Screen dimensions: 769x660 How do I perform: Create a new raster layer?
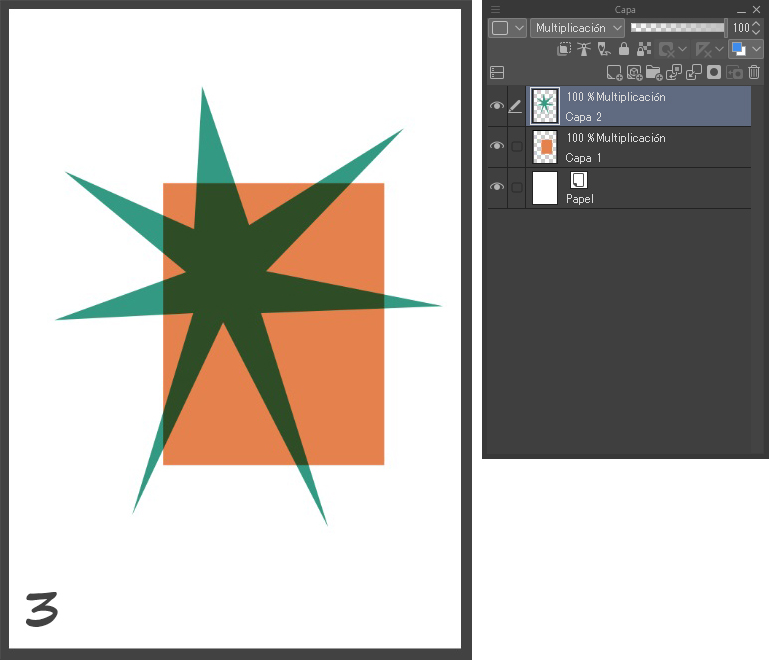[615, 72]
